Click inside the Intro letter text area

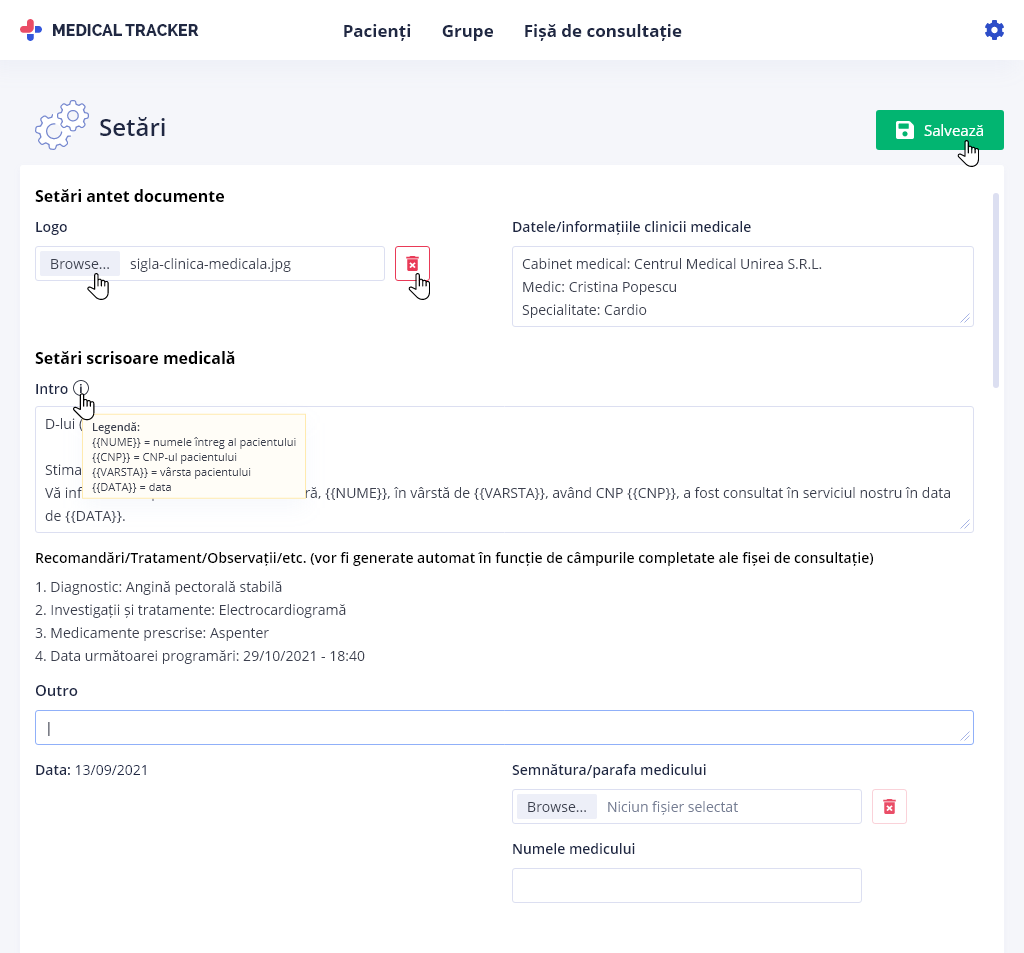click(504, 469)
